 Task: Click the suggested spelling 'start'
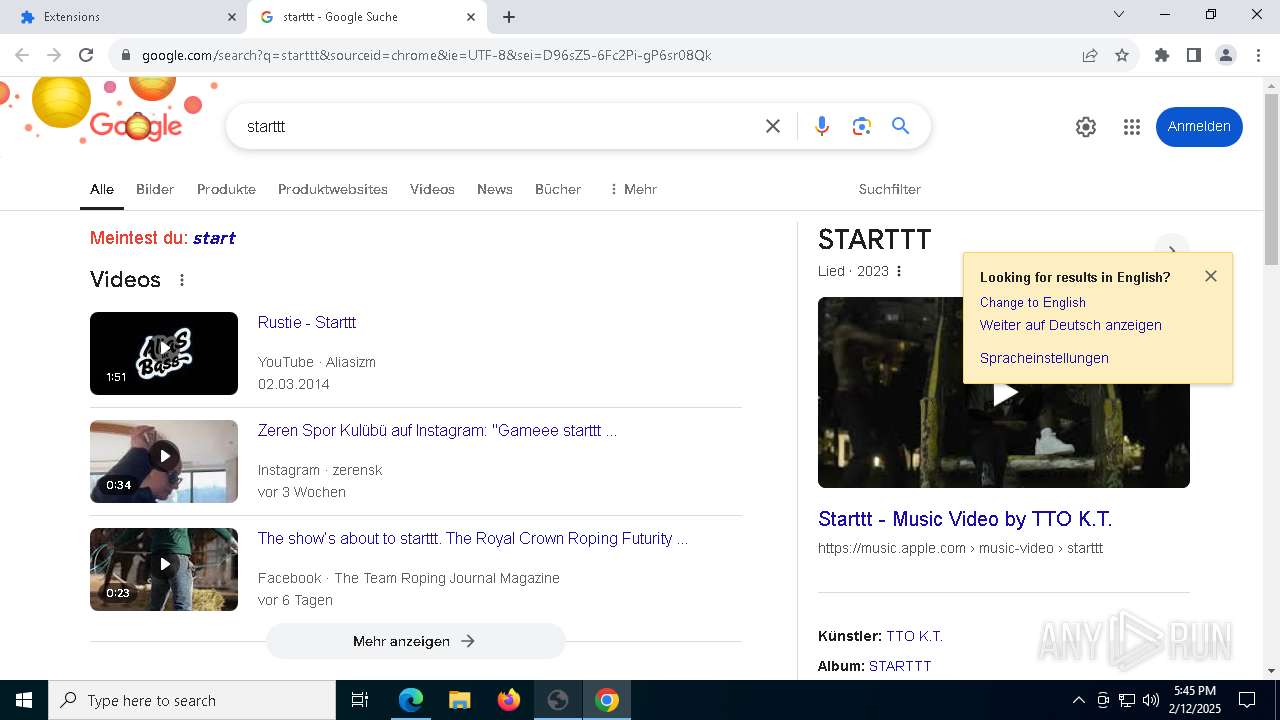point(214,238)
